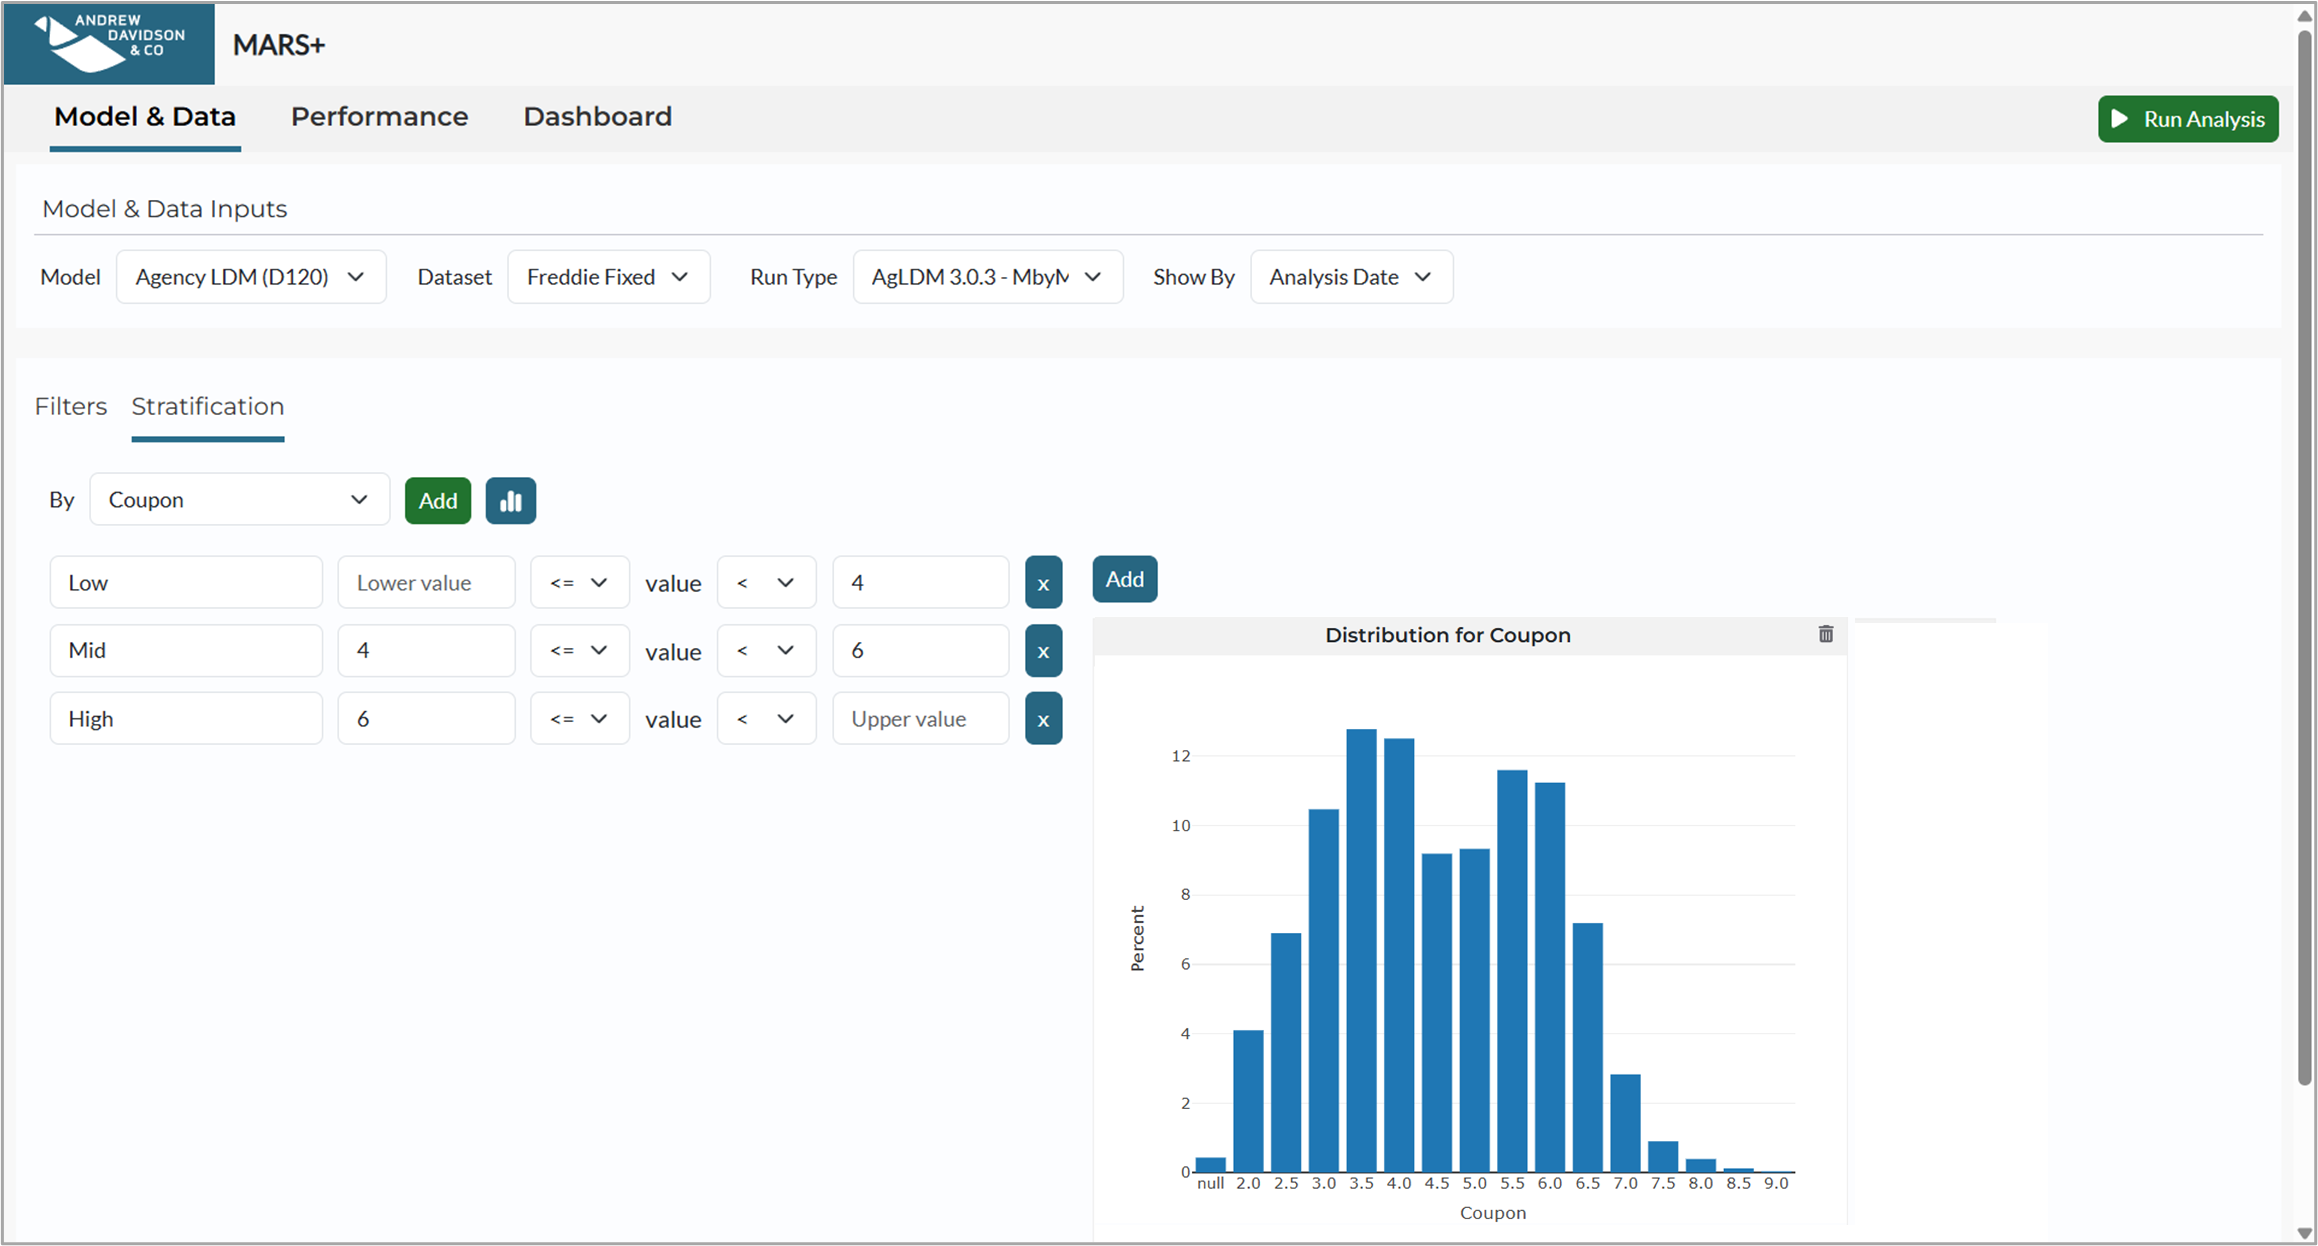Switch to the Performance tab
The image size is (2318, 1246).
tap(379, 117)
